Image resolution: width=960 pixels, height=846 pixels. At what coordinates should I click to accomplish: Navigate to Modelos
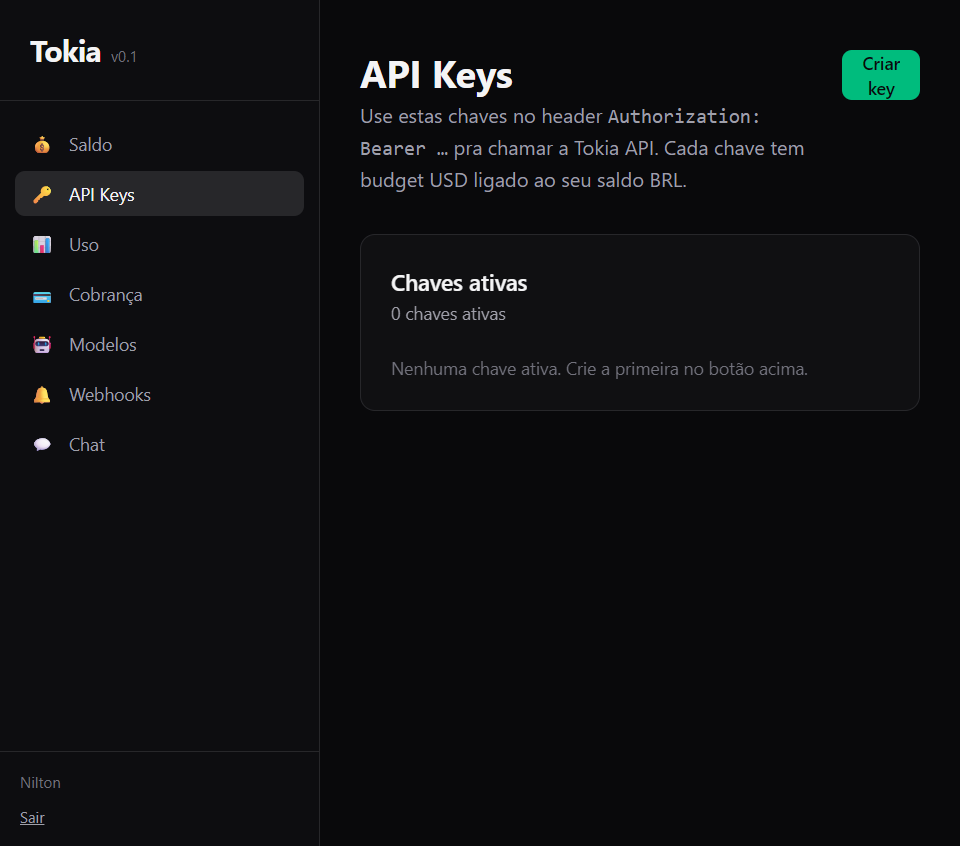point(159,344)
